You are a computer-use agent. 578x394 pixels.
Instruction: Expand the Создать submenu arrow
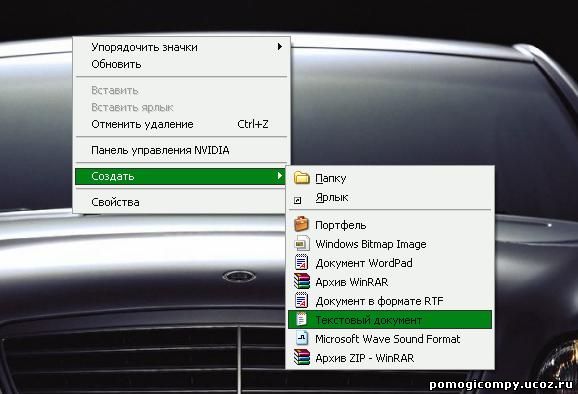(280, 176)
